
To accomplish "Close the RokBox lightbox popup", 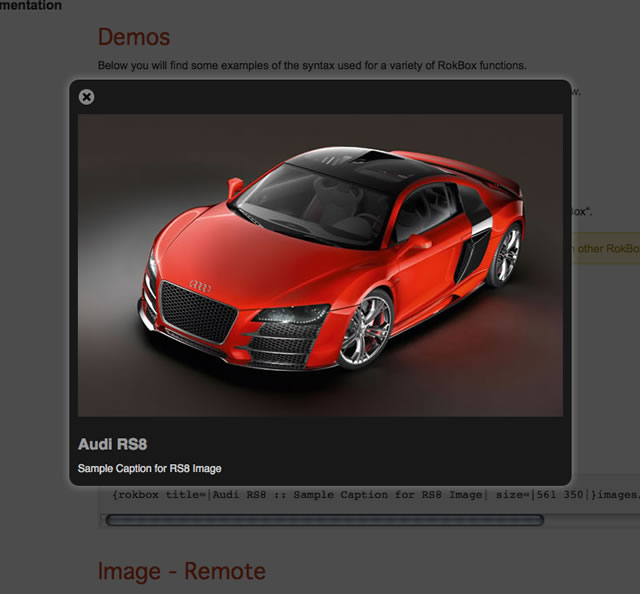I will 87,97.
